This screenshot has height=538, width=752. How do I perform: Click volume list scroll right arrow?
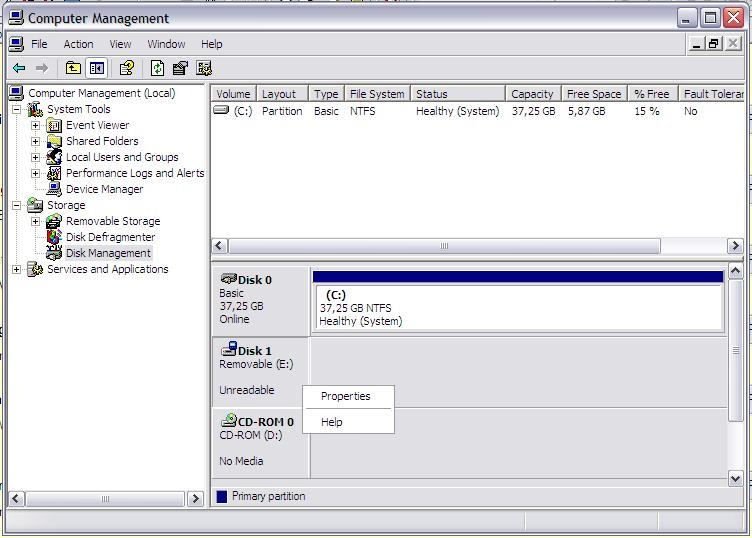click(735, 246)
